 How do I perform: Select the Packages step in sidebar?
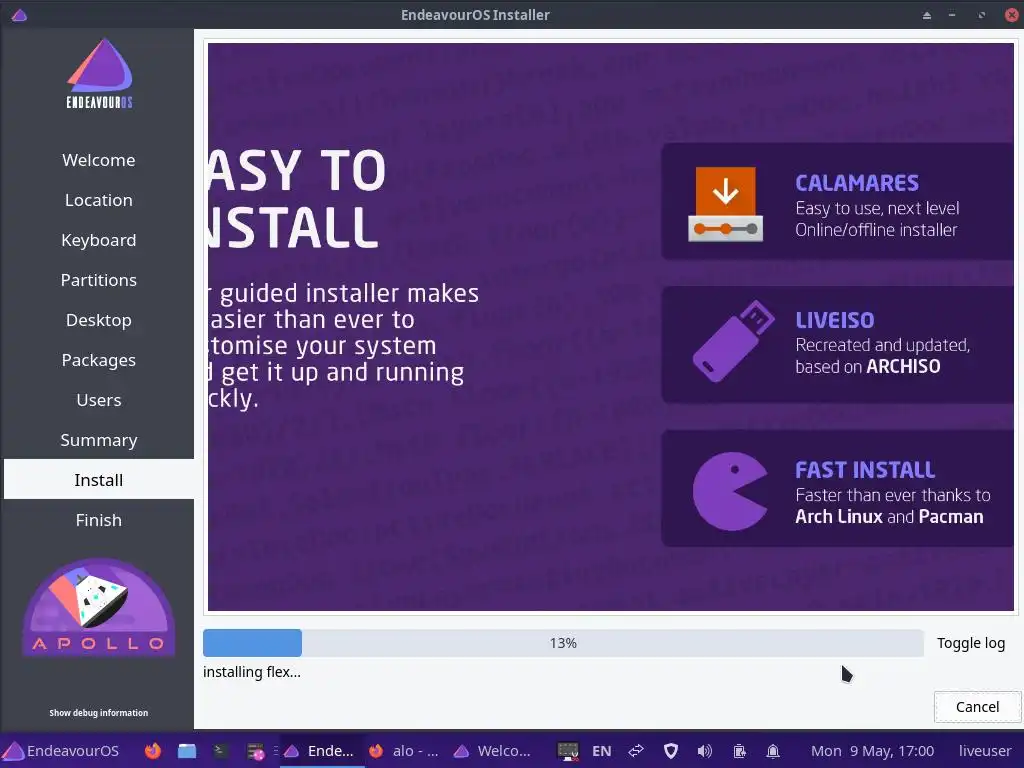point(99,360)
